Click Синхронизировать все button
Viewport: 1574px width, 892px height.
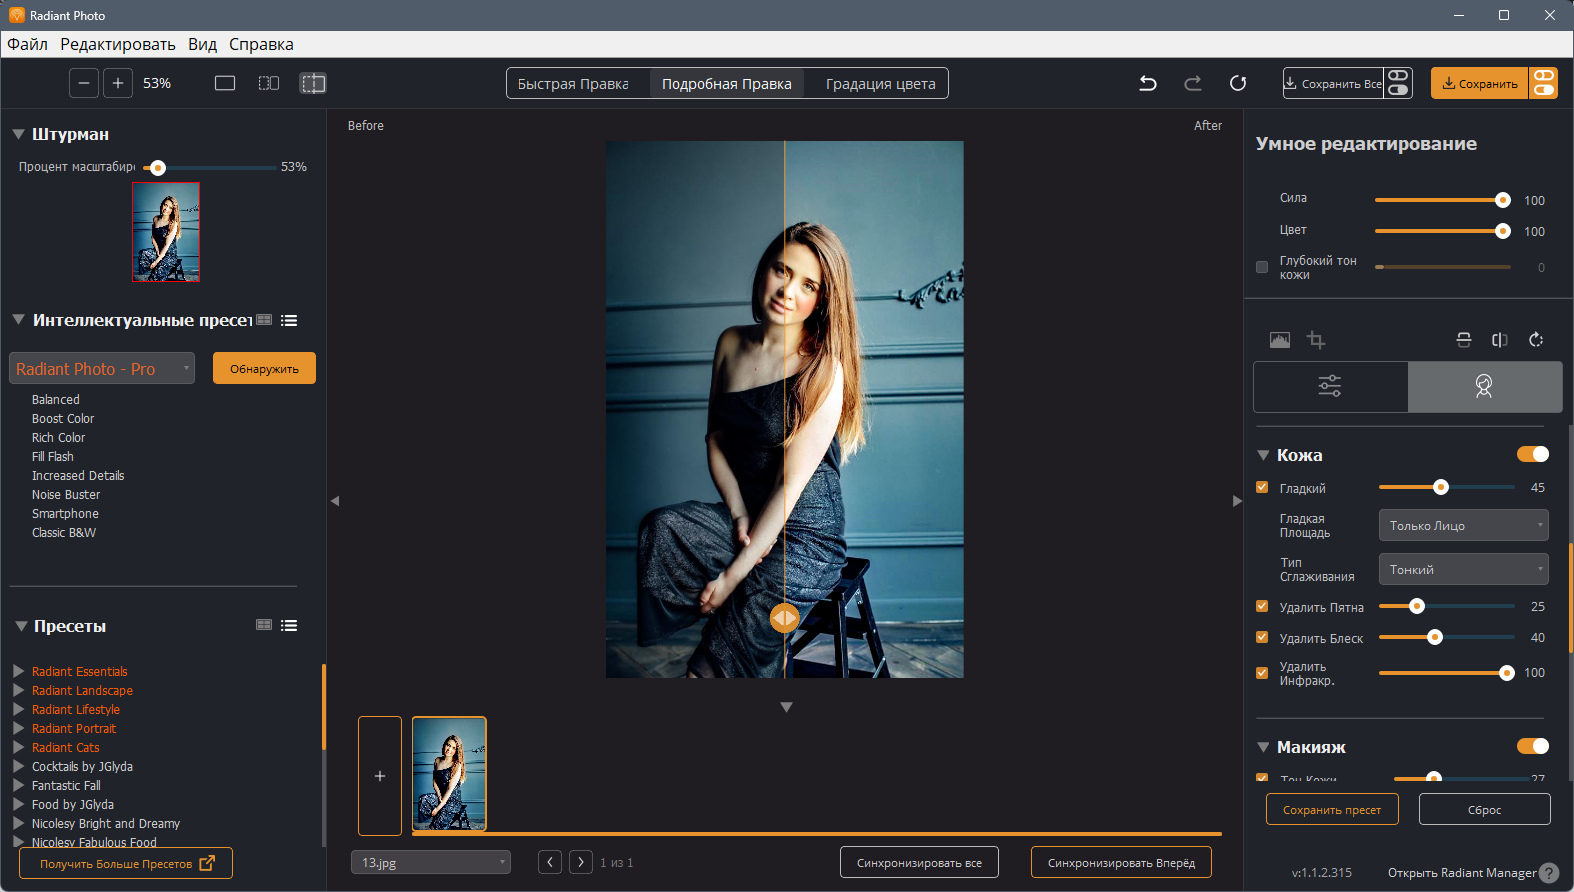(x=919, y=862)
